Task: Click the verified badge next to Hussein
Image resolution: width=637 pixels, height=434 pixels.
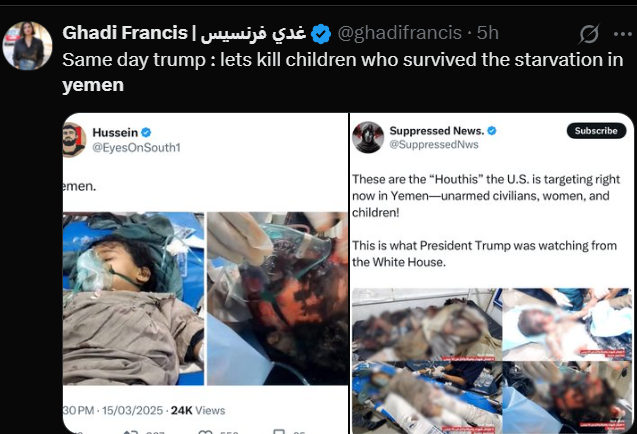Action: pyautogui.click(x=146, y=132)
